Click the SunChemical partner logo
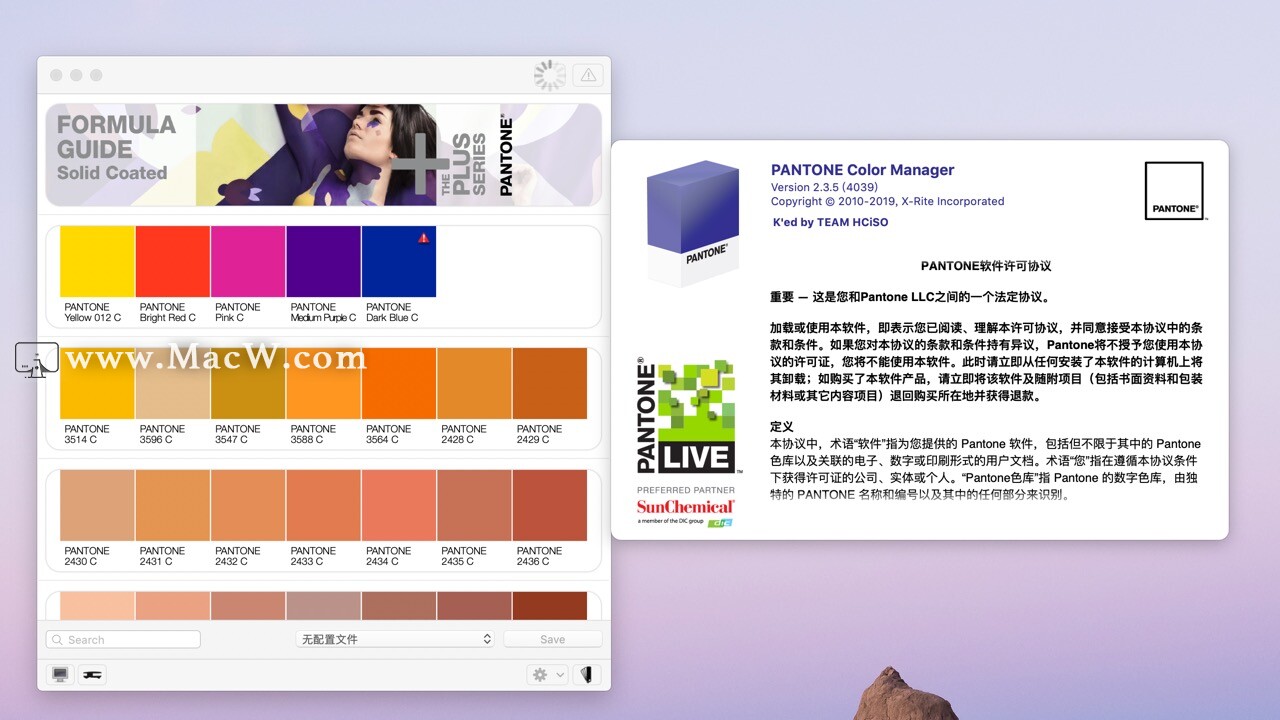This screenshot has width=1280, height=720. pyautogui.click(x=686, y=509)
